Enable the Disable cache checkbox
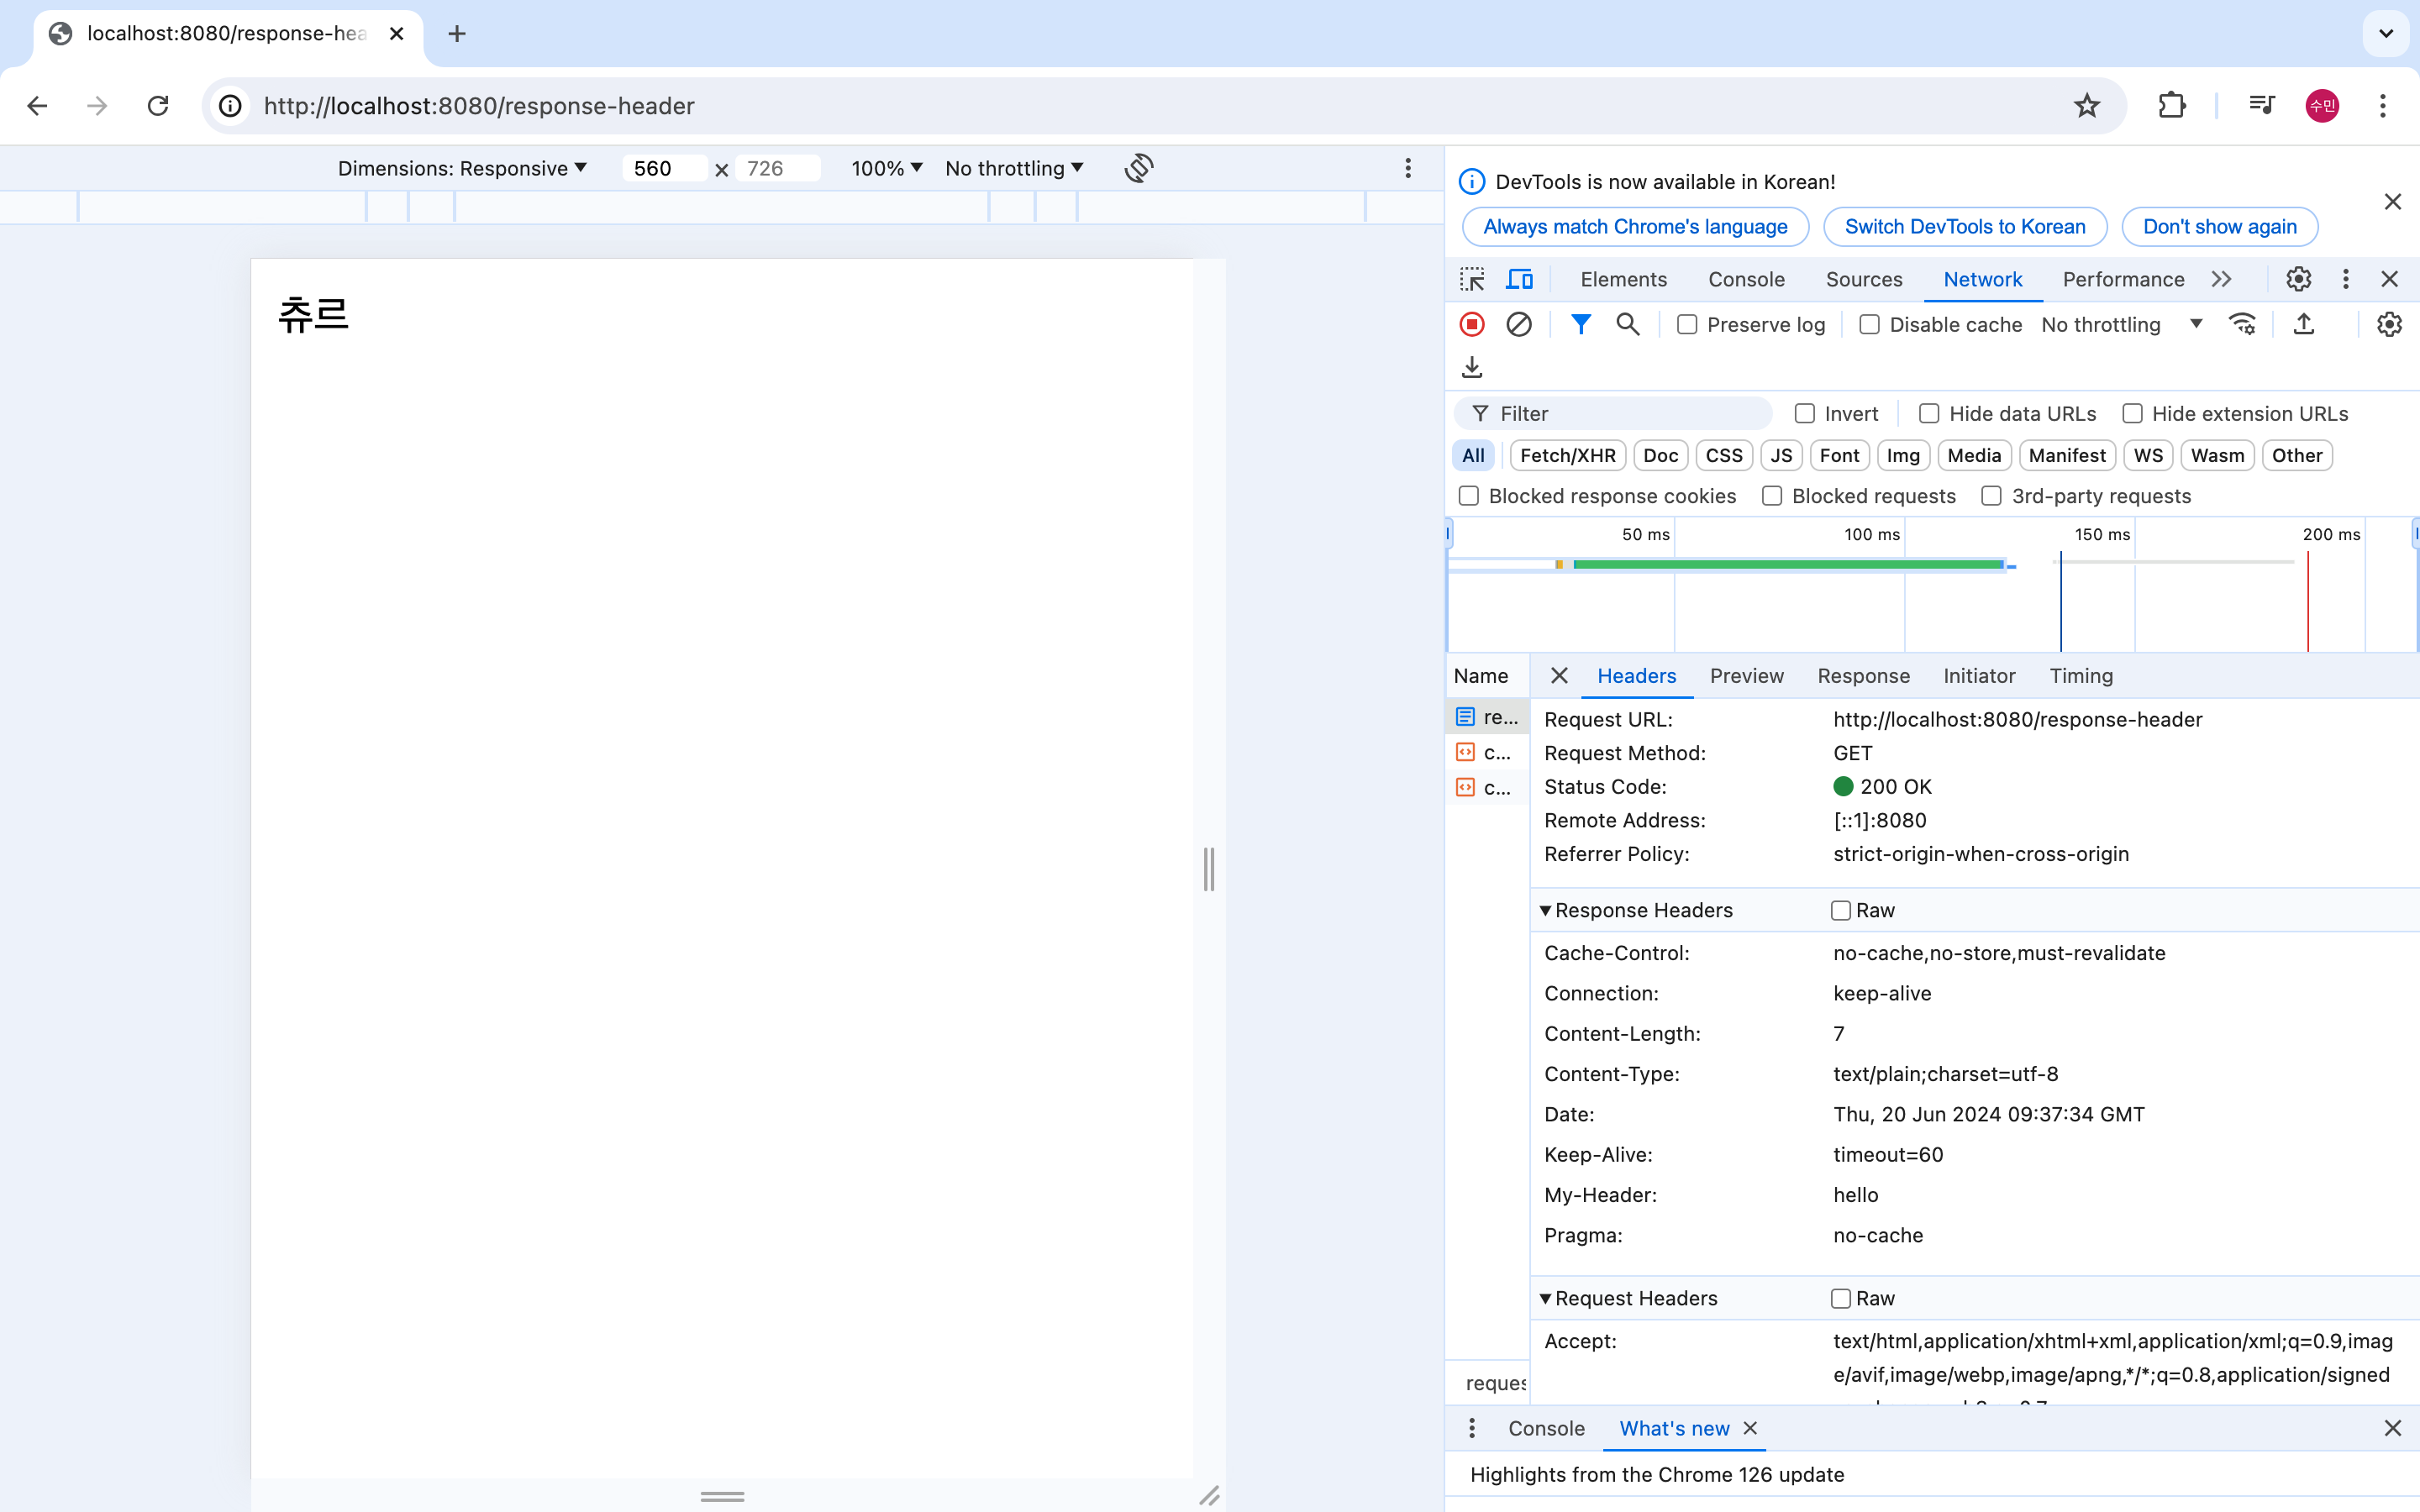Viewport: 2420px width, 1512px height. pos(1869,325)
